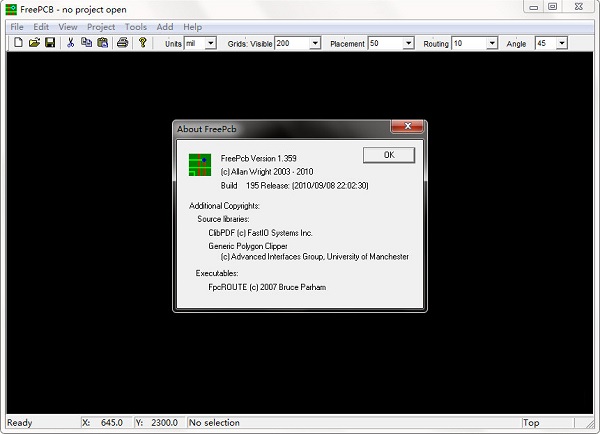
Task: Click the Cut scissors icon
Action: pyautogui.click(x=70, y=42)
